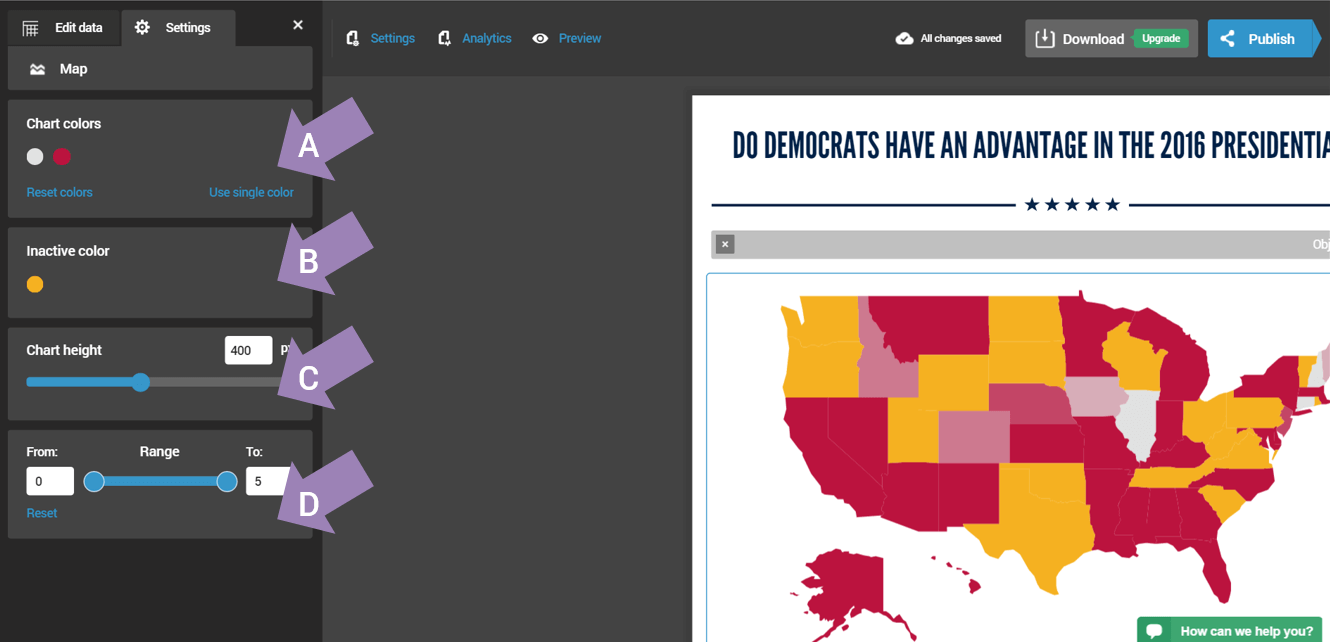This screenshot has height=643, width=1330.
Task: Open the Settings tab in left panel
Action: pos(178,27)
